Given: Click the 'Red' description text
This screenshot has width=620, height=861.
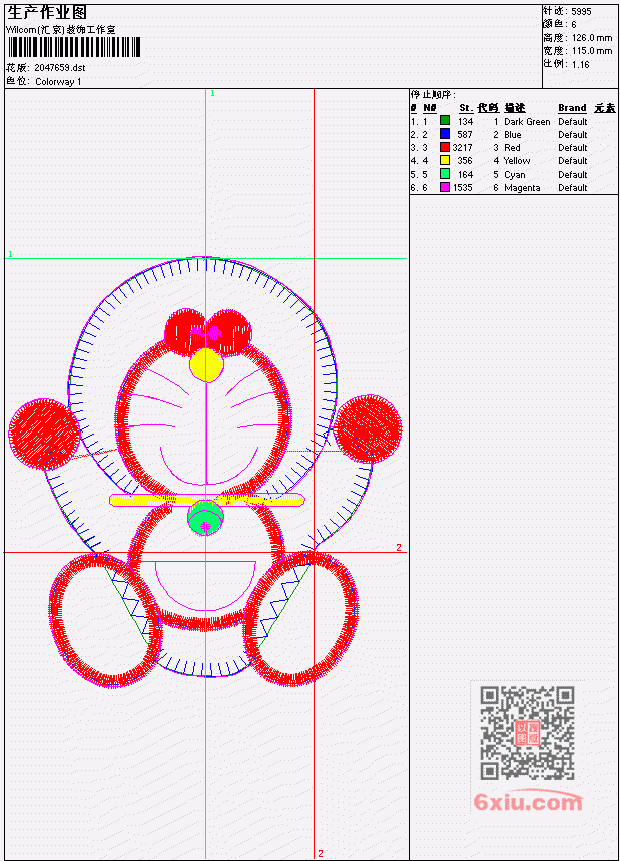Looking at the screenshot, I should (x=512, y=148).
